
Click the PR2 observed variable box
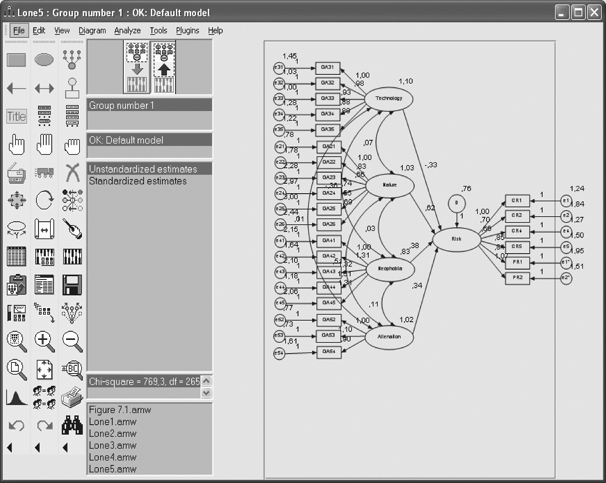[517, 278]
